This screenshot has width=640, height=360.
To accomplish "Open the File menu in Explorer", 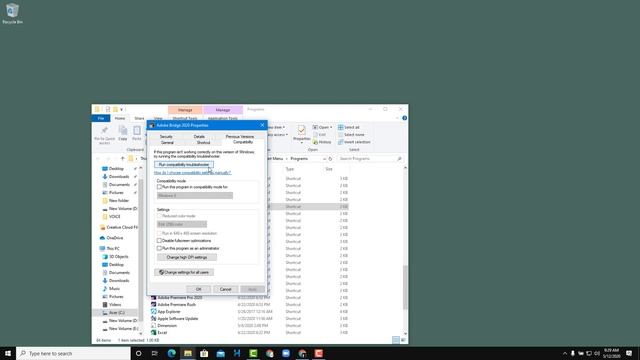I will [101, 118].
